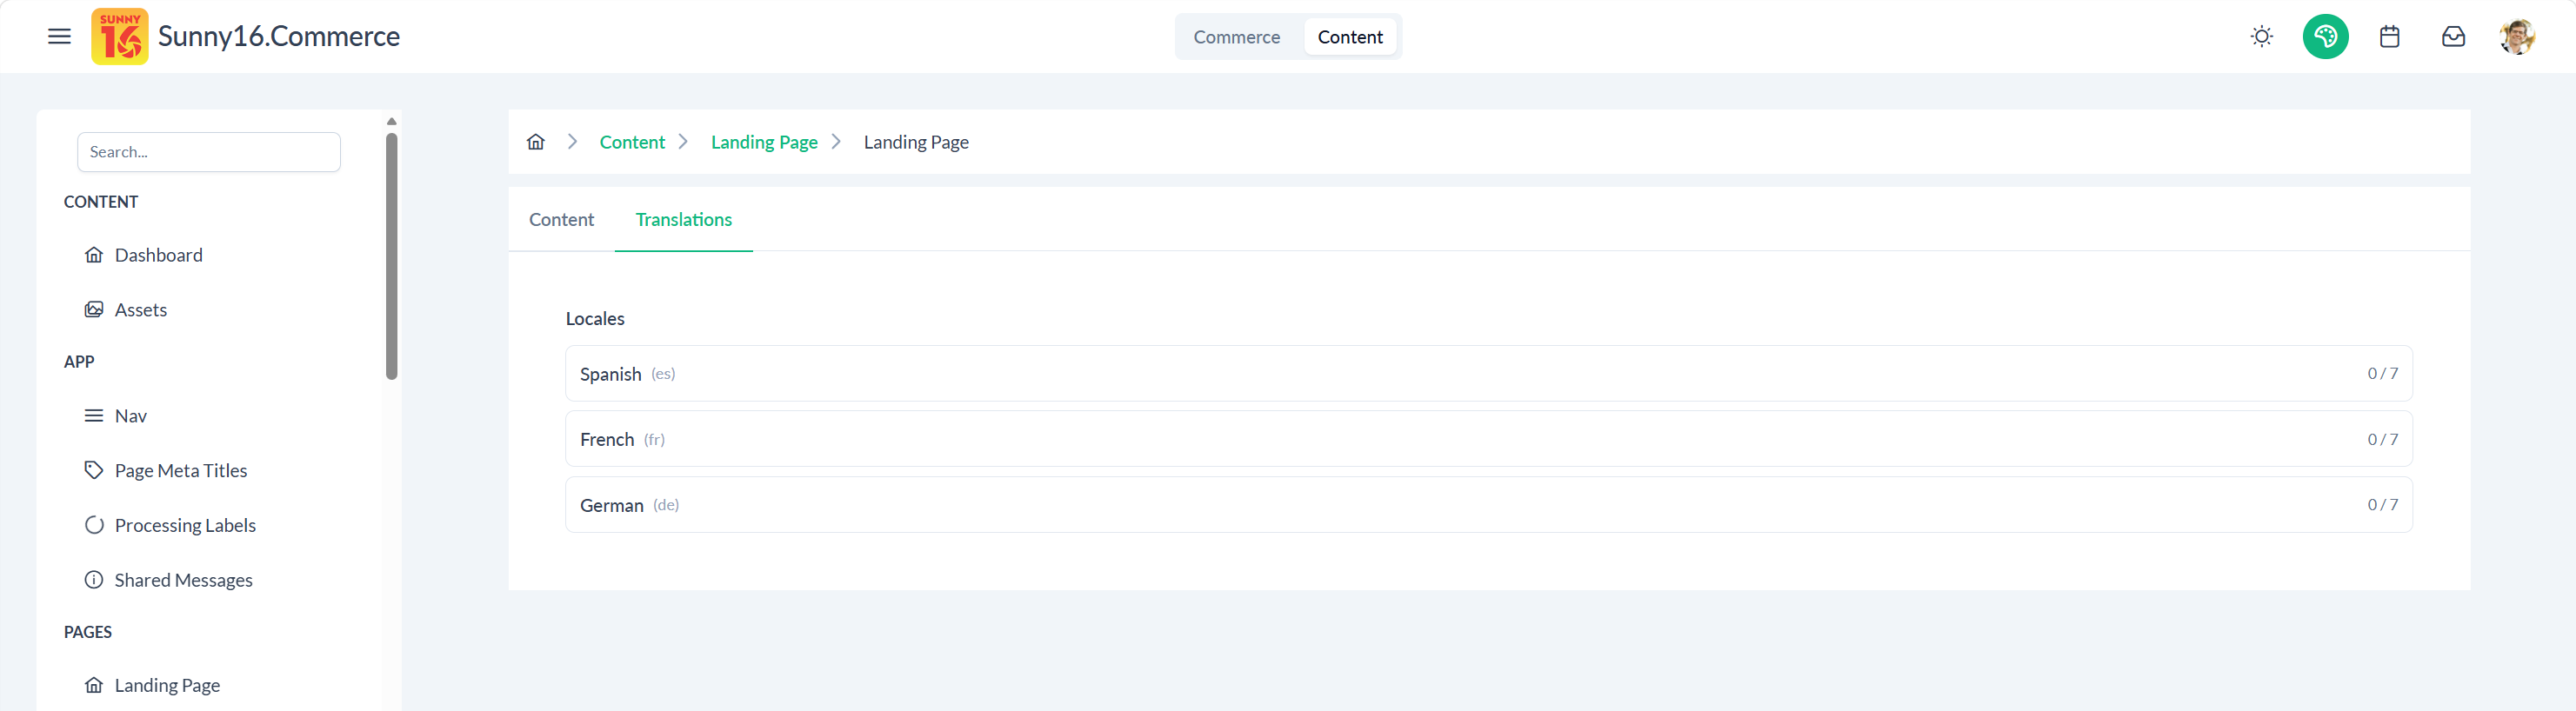Select the Content section toggle
This screenshot has width=2576, height=711.
pyautogui.click(x=1350, y=37)
